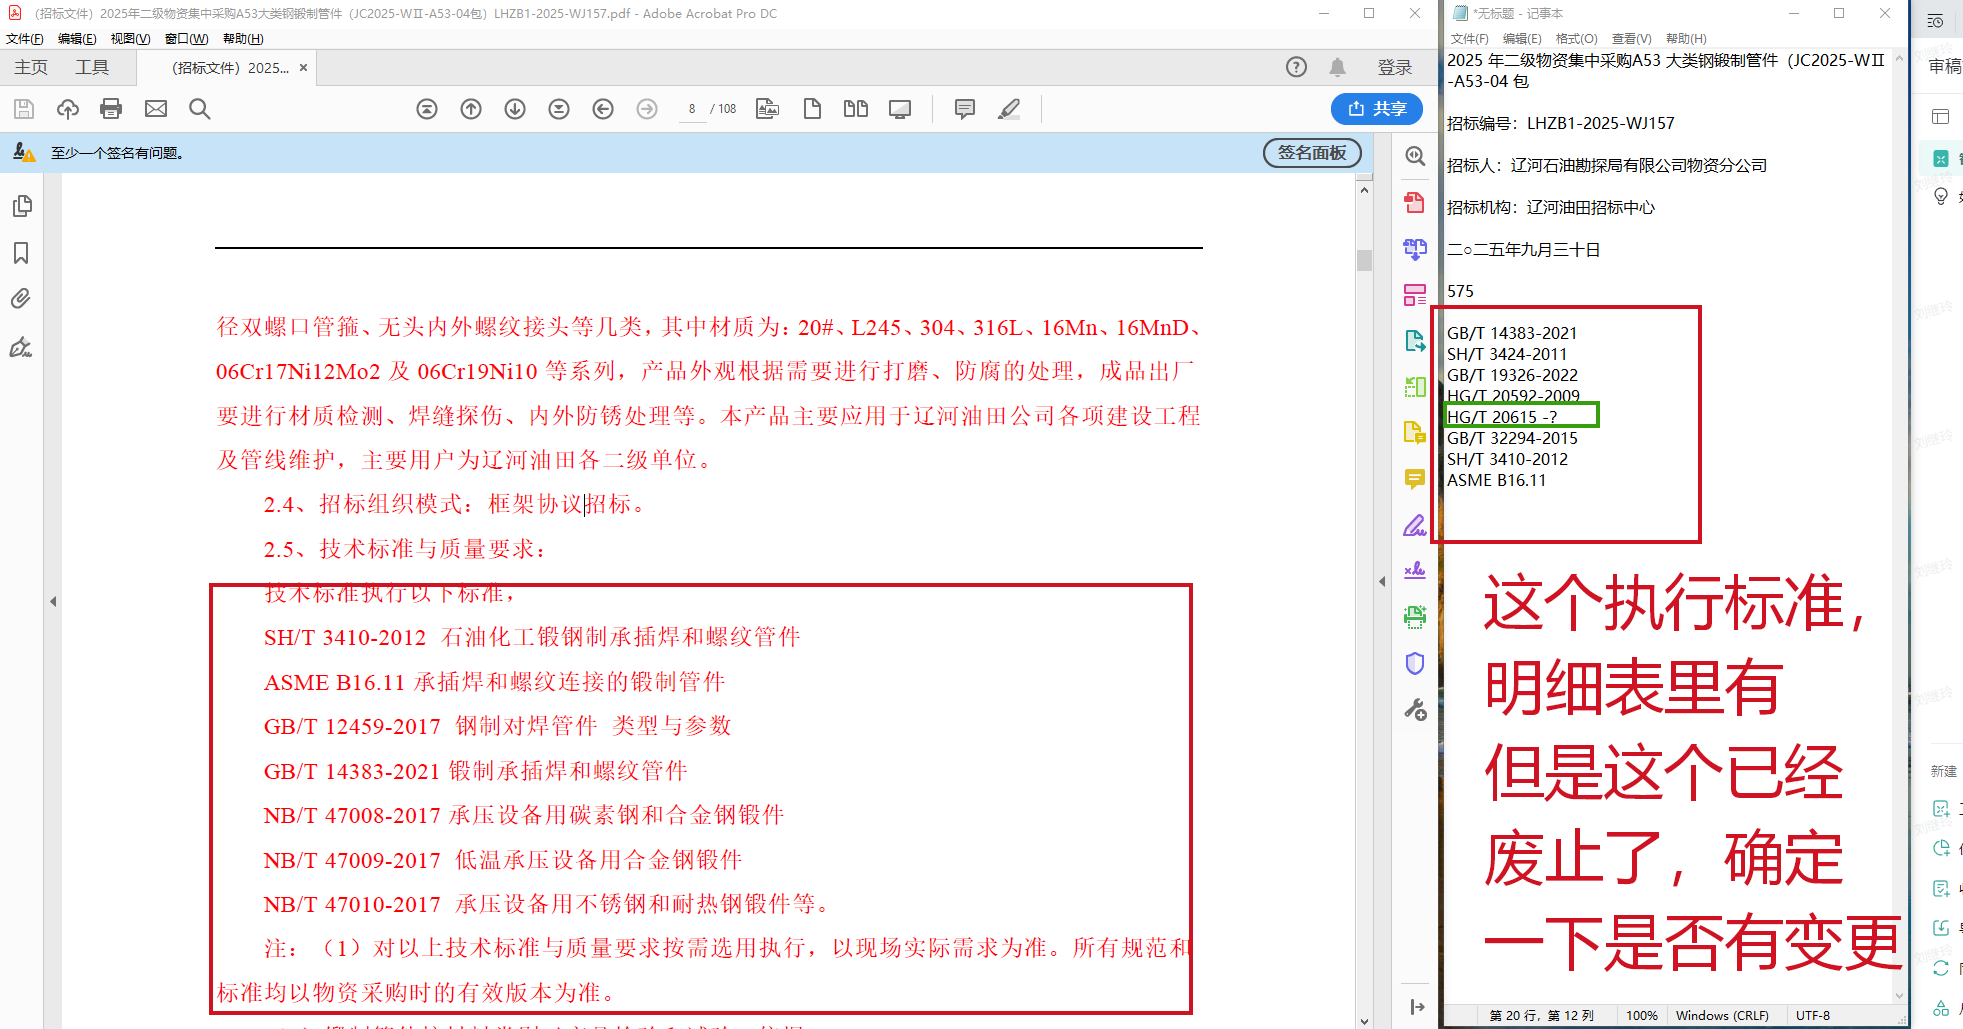Save the PDF with the floppy disk icon
The height and width of the screenshot is (1029, 1963).
tap(24, 109)
